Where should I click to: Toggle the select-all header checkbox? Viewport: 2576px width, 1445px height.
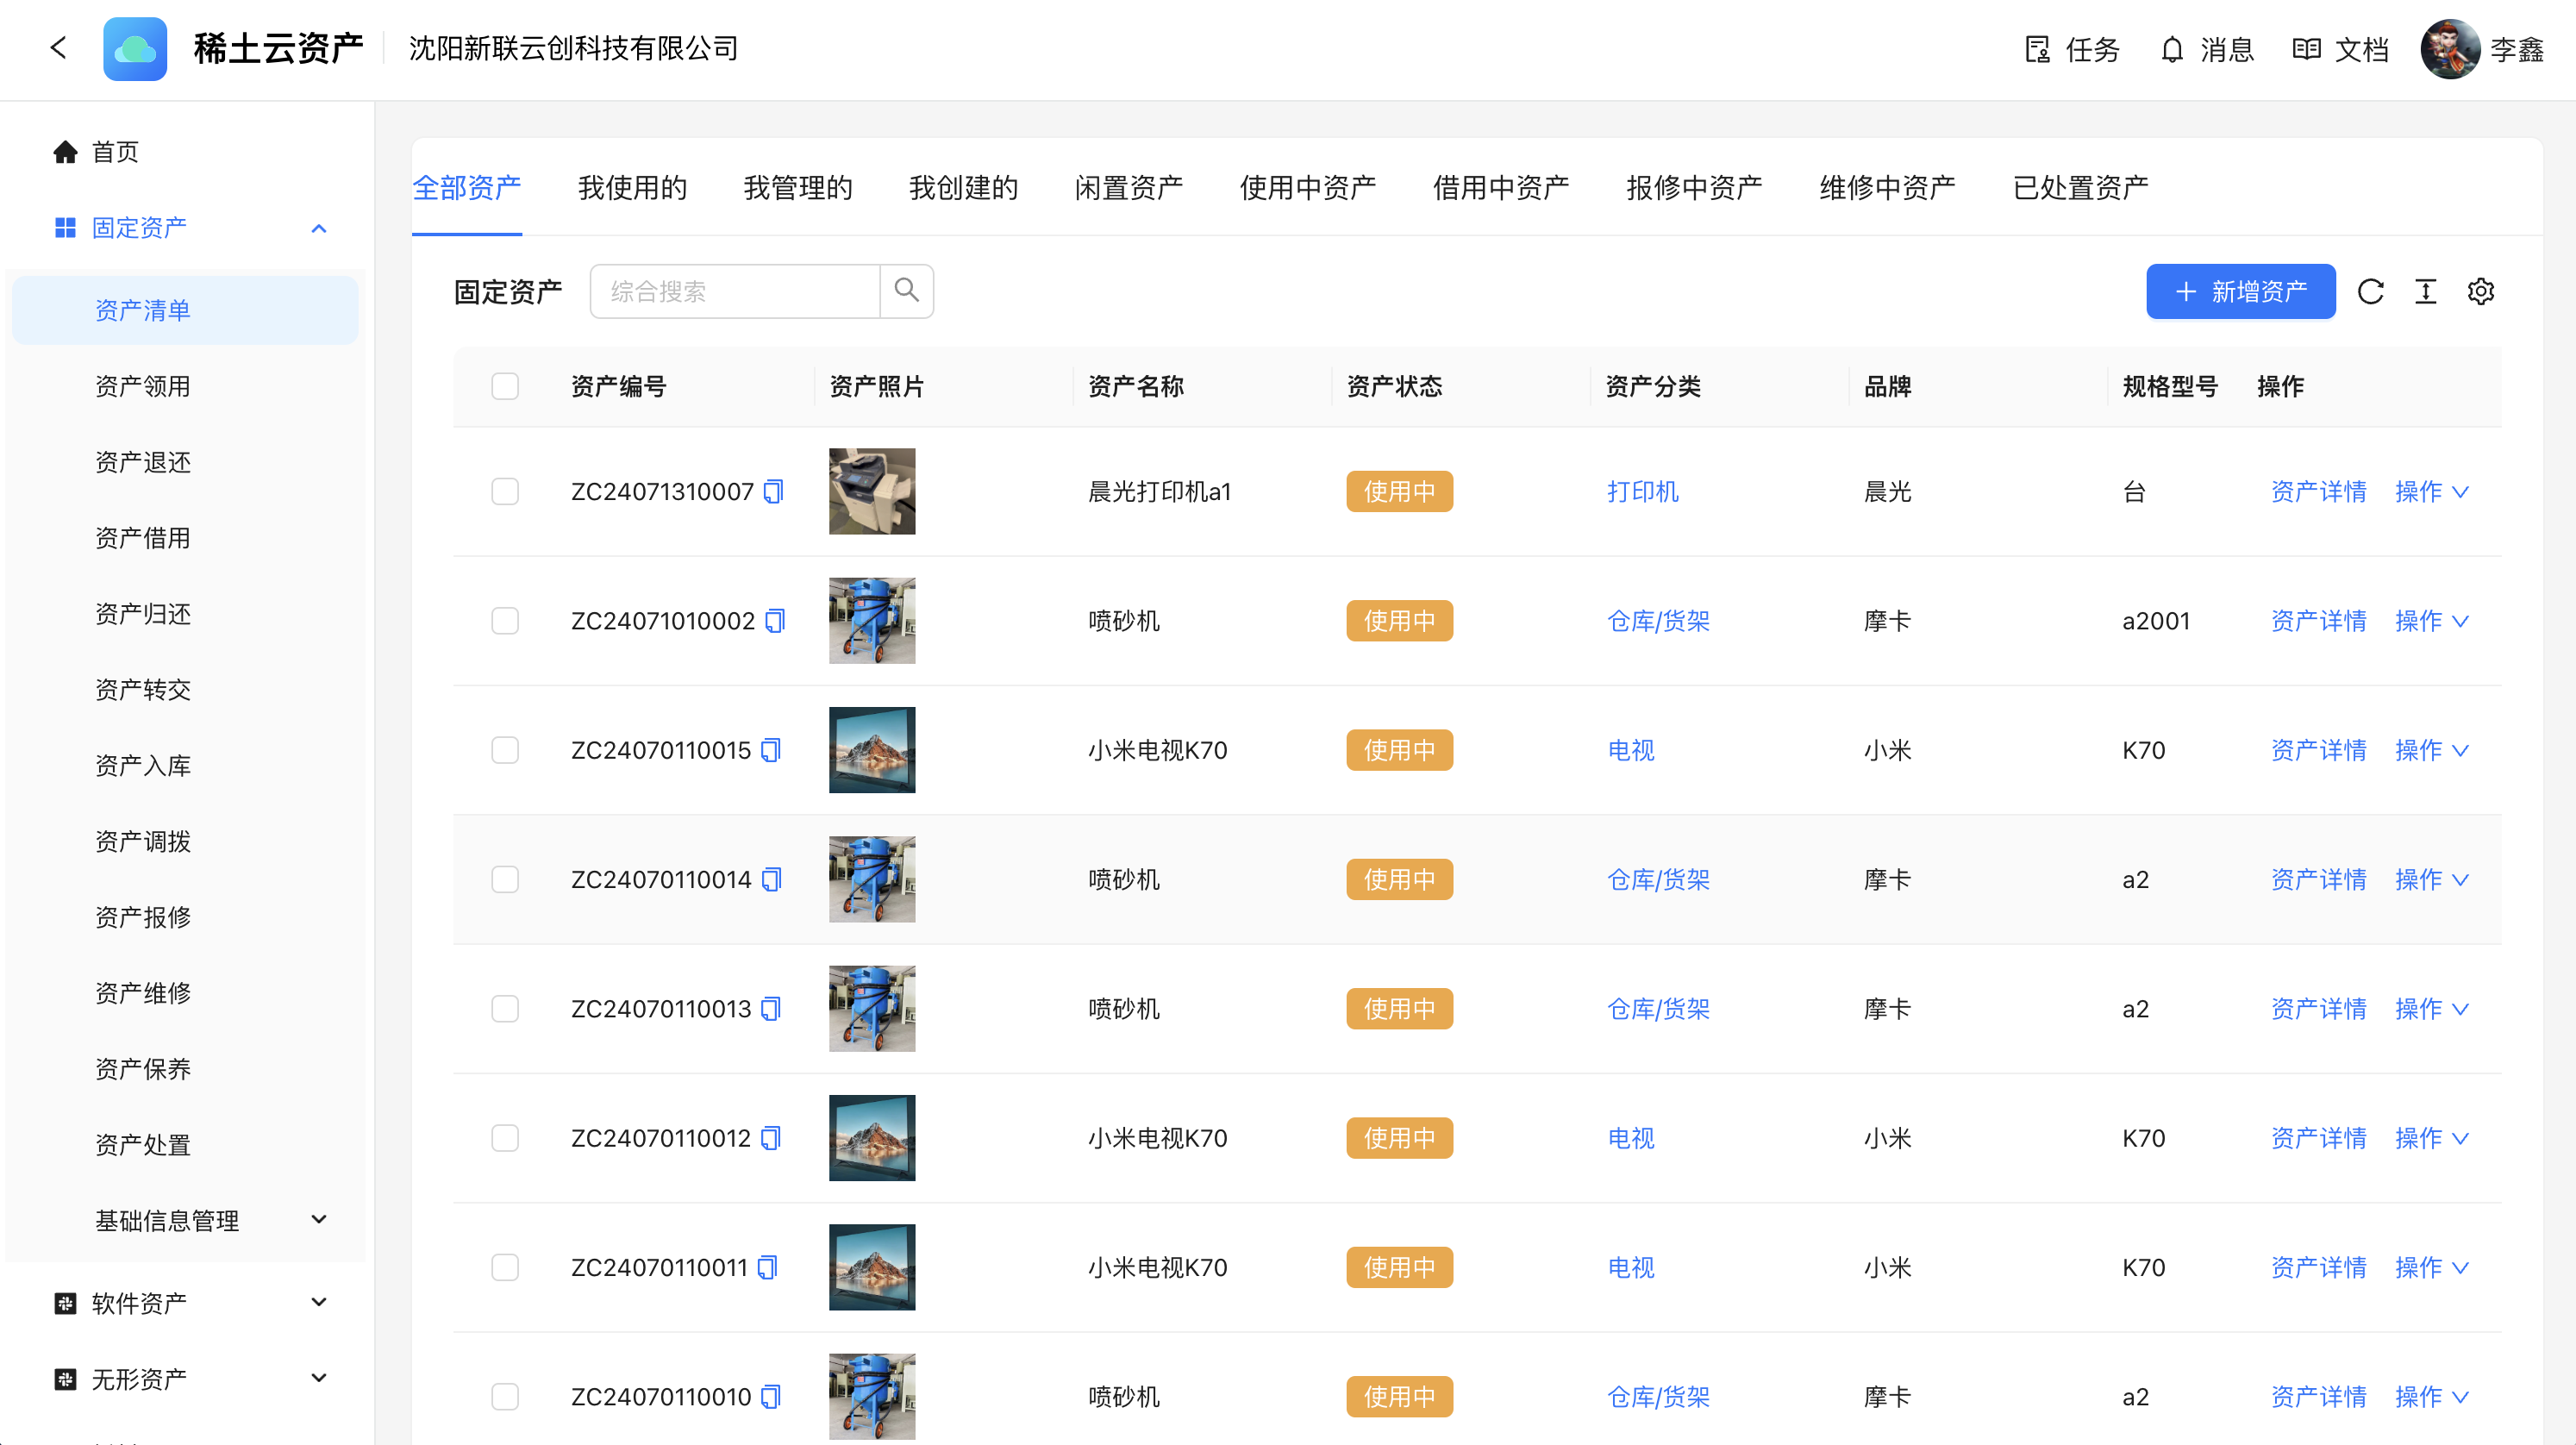pyautogui.click(x=505, y=386)
